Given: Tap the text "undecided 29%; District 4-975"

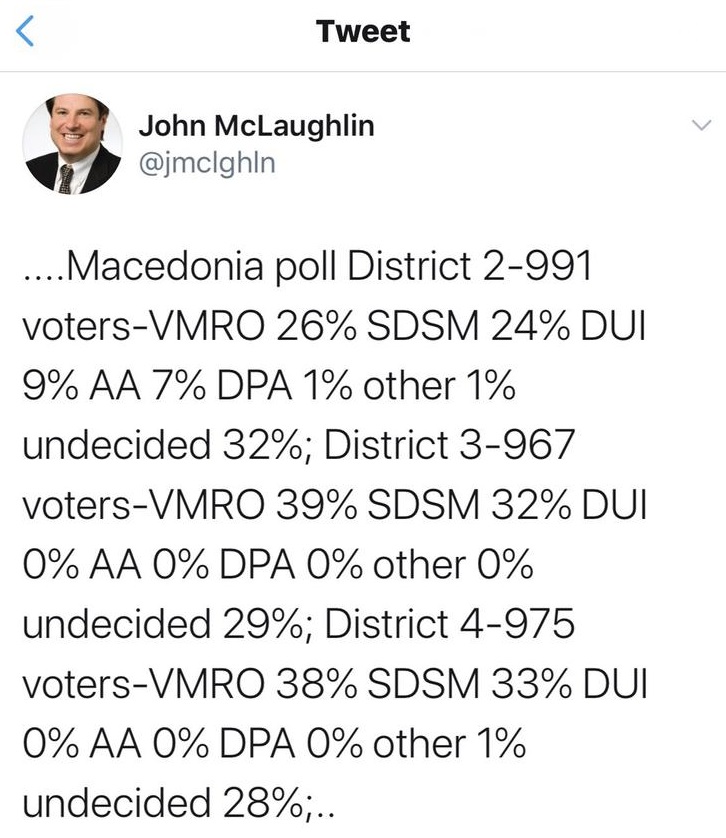Looking at the screenshot, I should click(298, 624).
